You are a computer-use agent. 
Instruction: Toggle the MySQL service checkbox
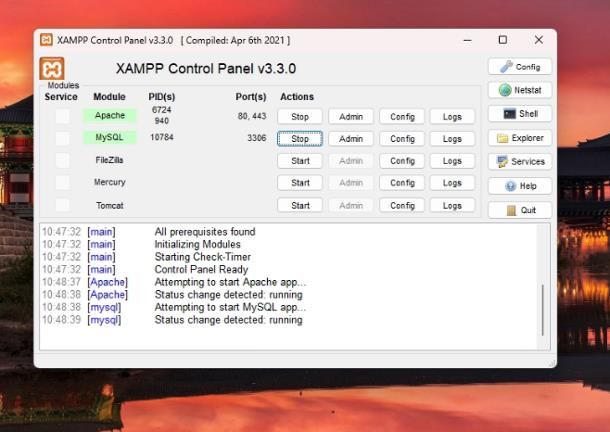click(63, 138)
